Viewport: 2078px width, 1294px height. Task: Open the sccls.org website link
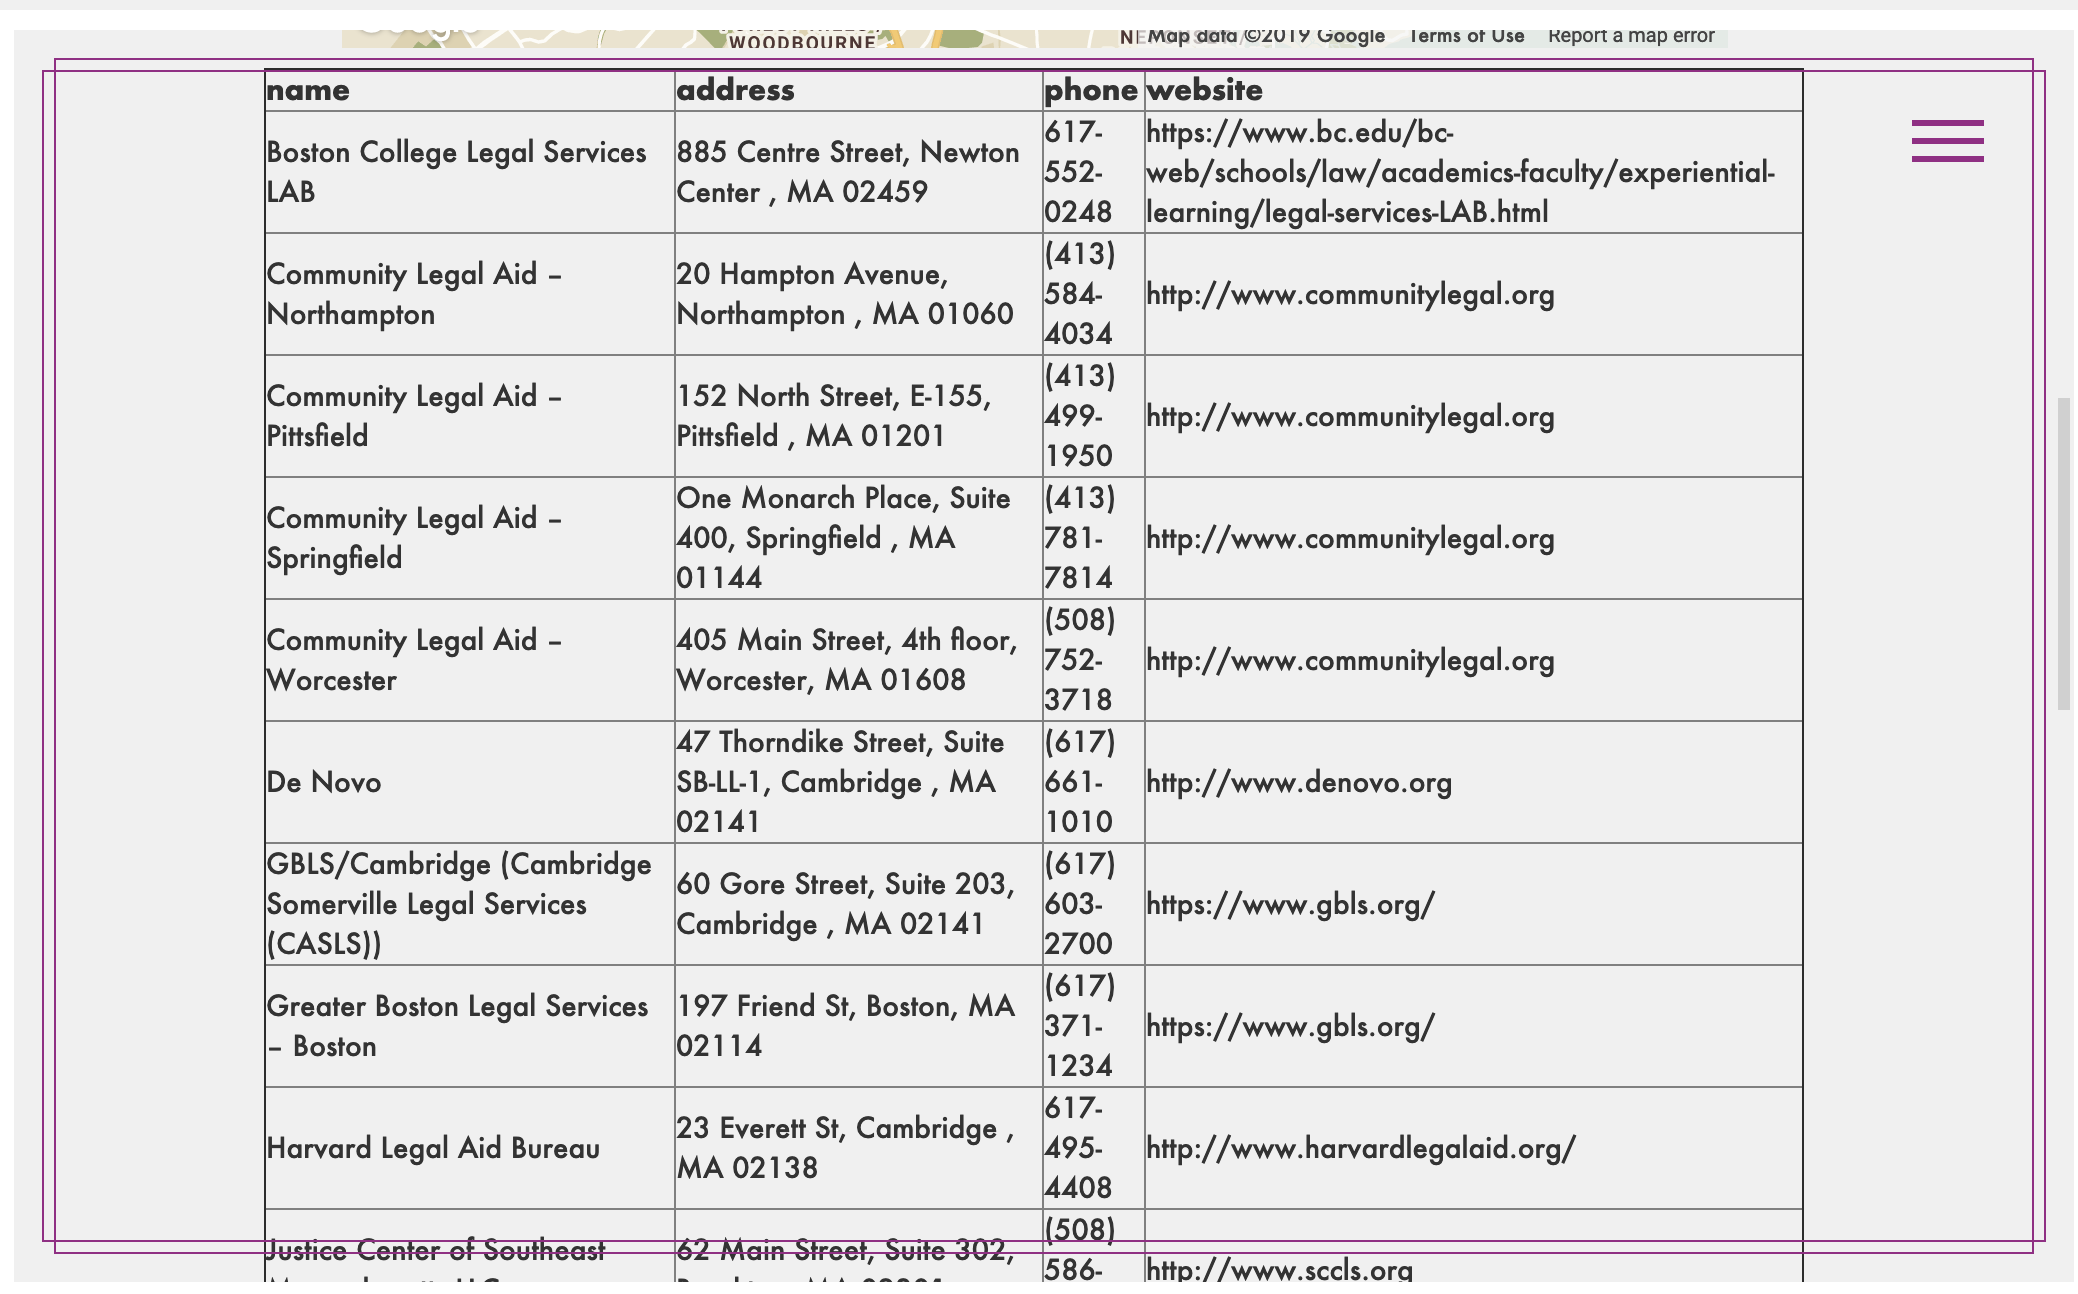click(x=1279, y=1270)
